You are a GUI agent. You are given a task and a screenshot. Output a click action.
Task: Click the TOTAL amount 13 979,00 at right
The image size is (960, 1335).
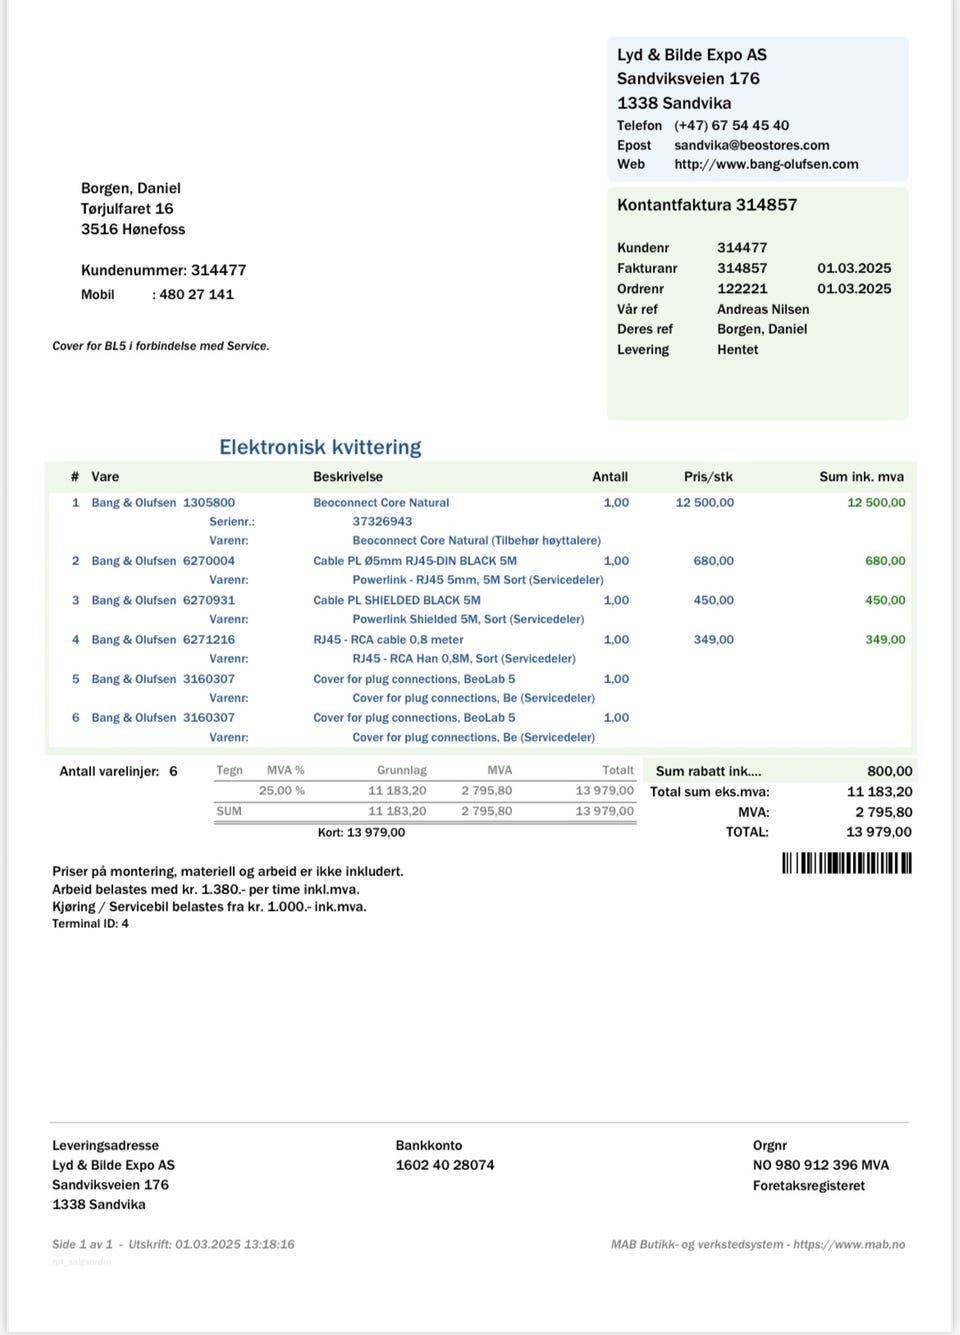click(879, 831)
